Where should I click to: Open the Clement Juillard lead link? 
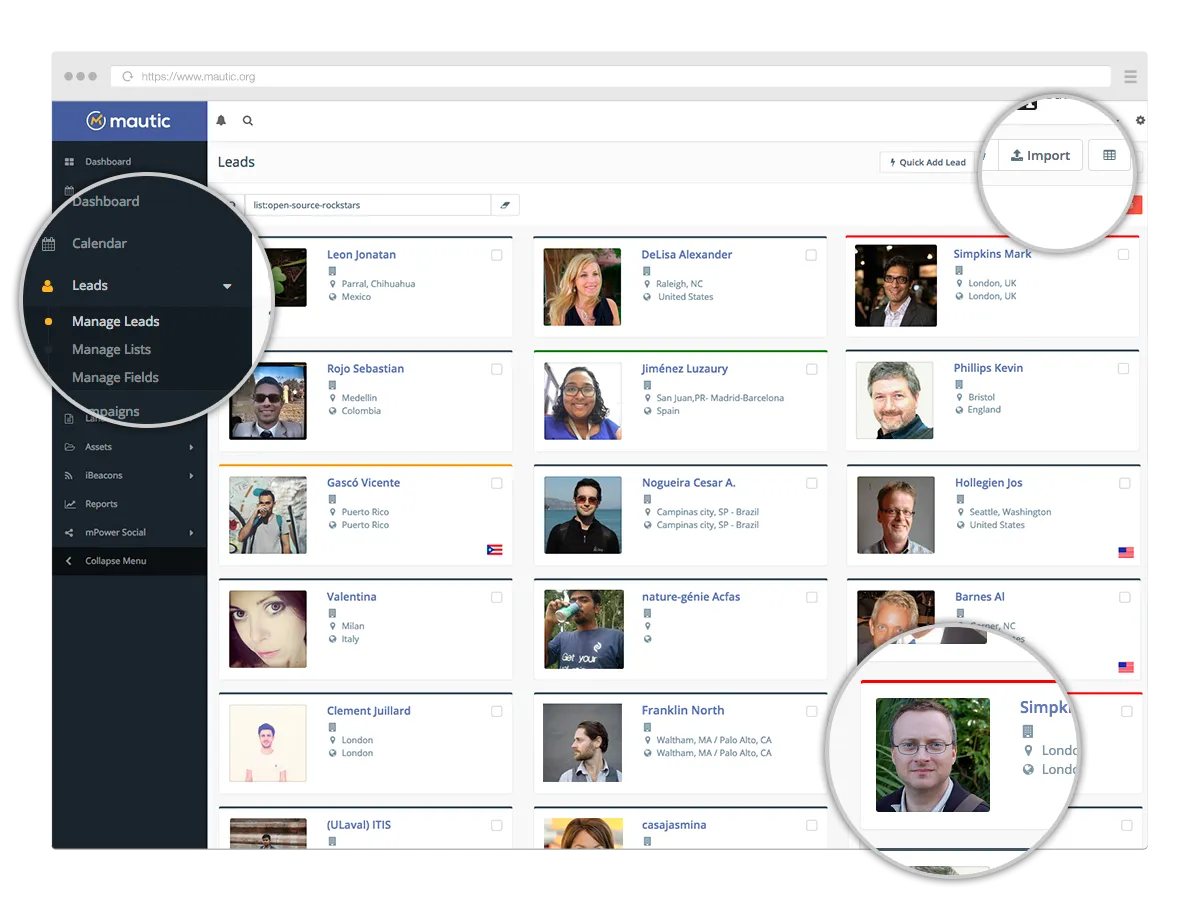tap(369, 711)
